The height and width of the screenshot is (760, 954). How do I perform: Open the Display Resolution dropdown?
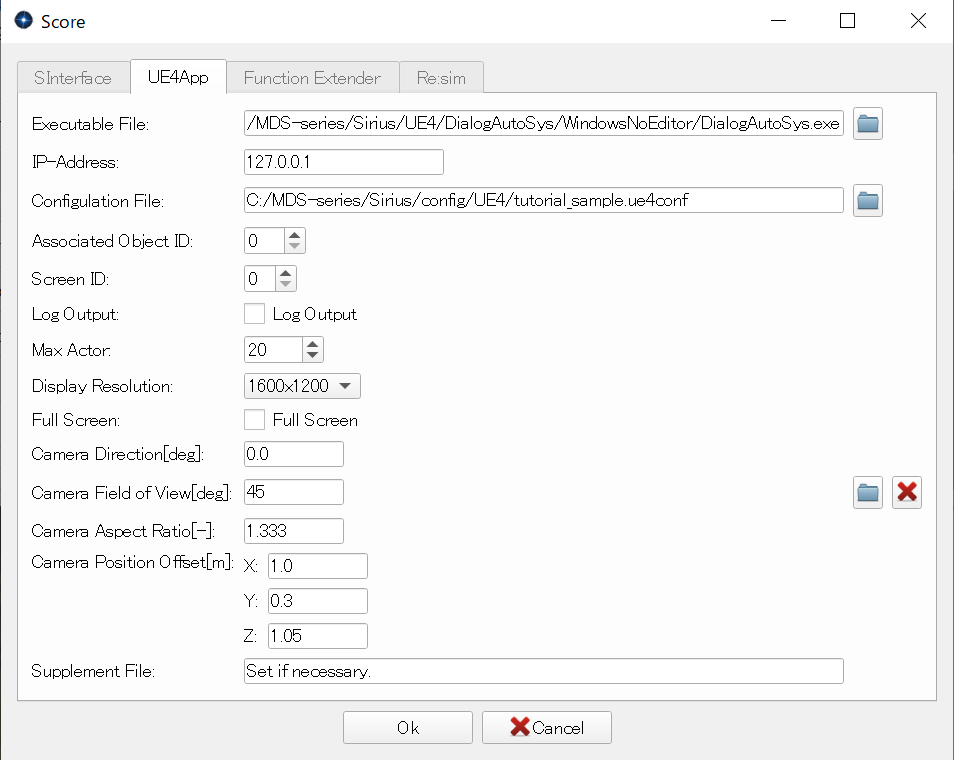tap(301, 386)
